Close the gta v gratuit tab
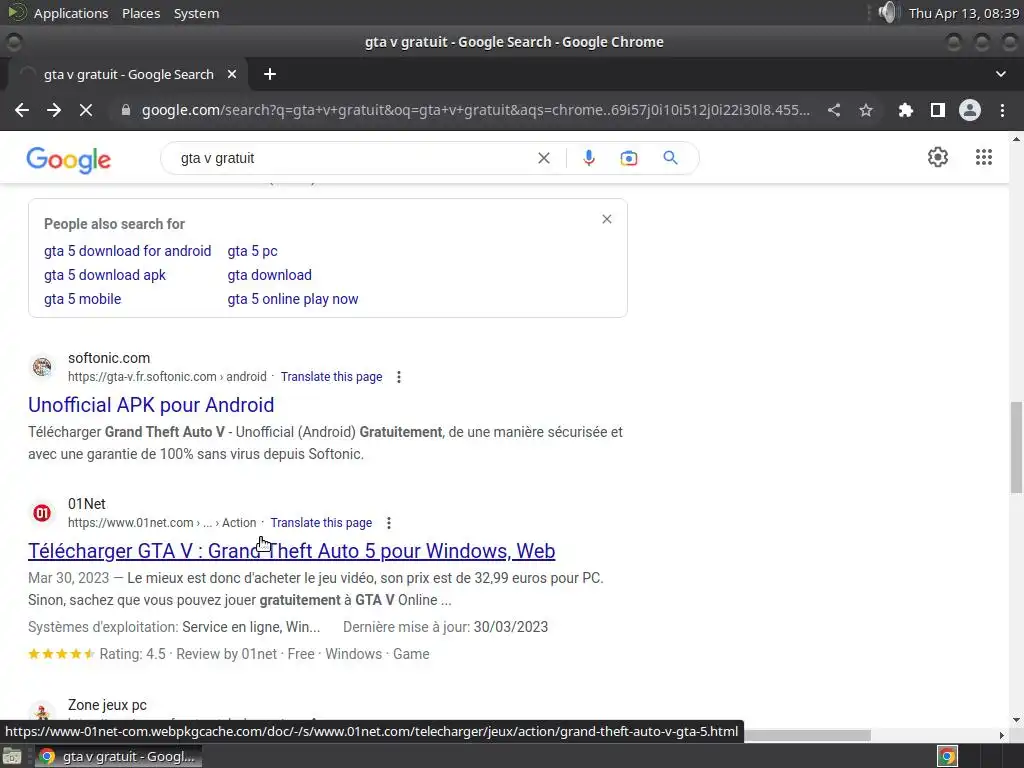Viewport: 1024px width, 768px height. [231, 74]
